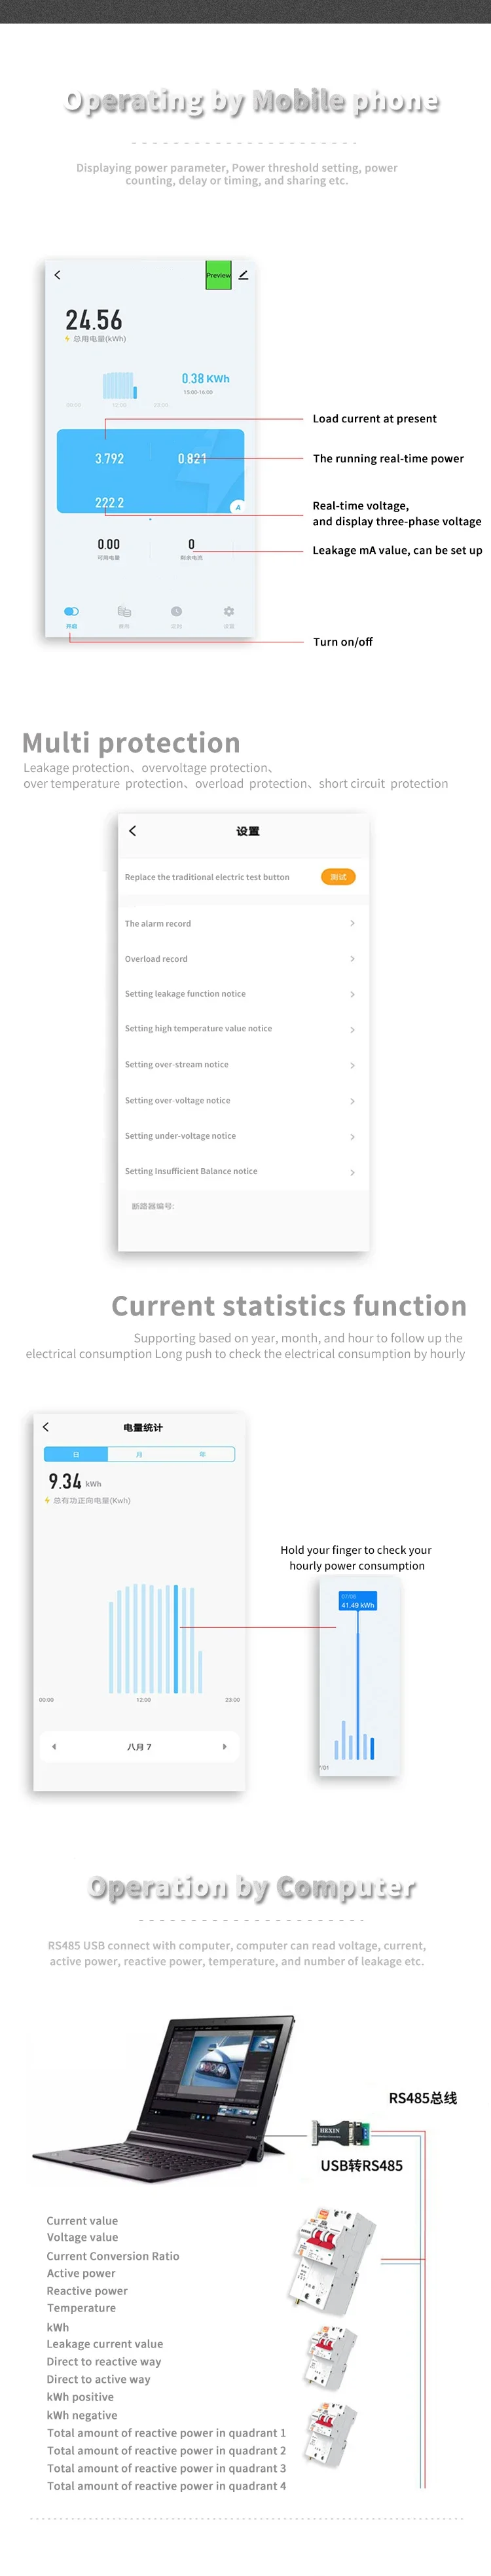Go back from the 电量统计 statistics screen

tap(46, 1427)
